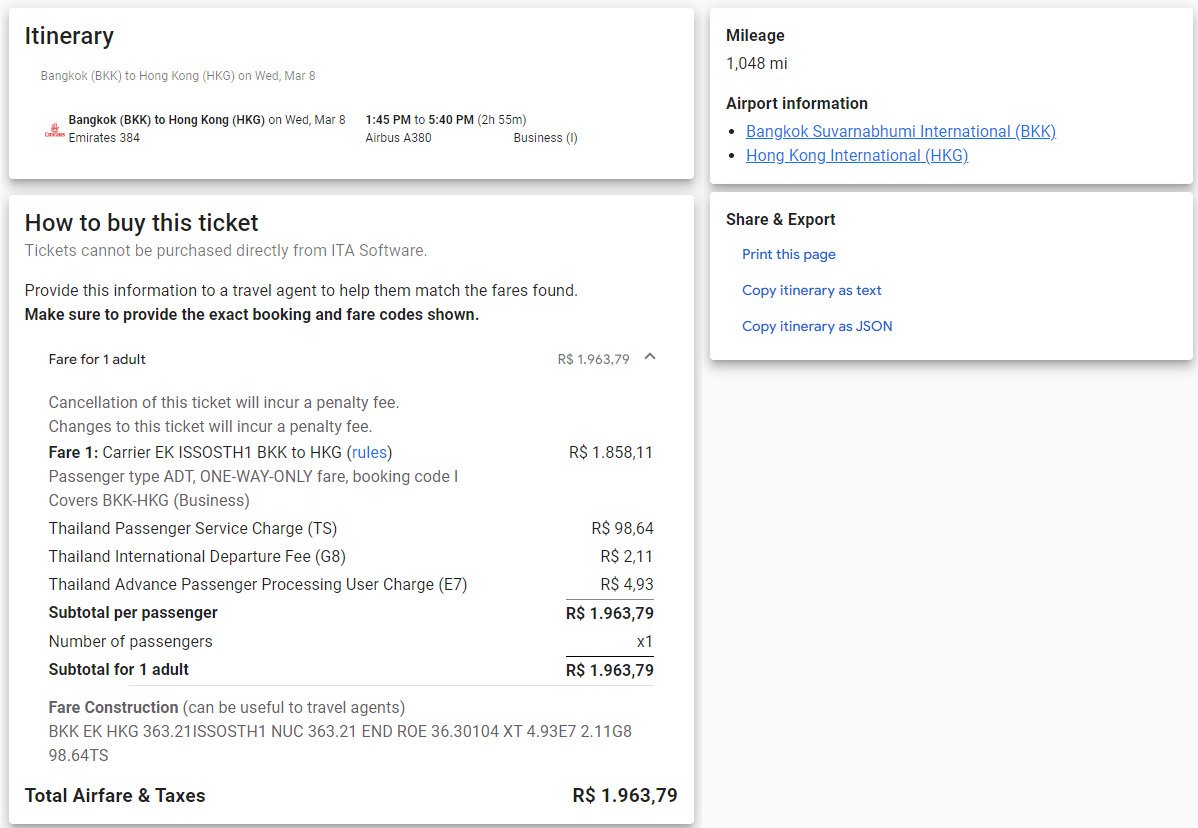This screenshot has width=1198, height=828.
Task: Click the fare price beside the chevron
Action: [593, 359]
